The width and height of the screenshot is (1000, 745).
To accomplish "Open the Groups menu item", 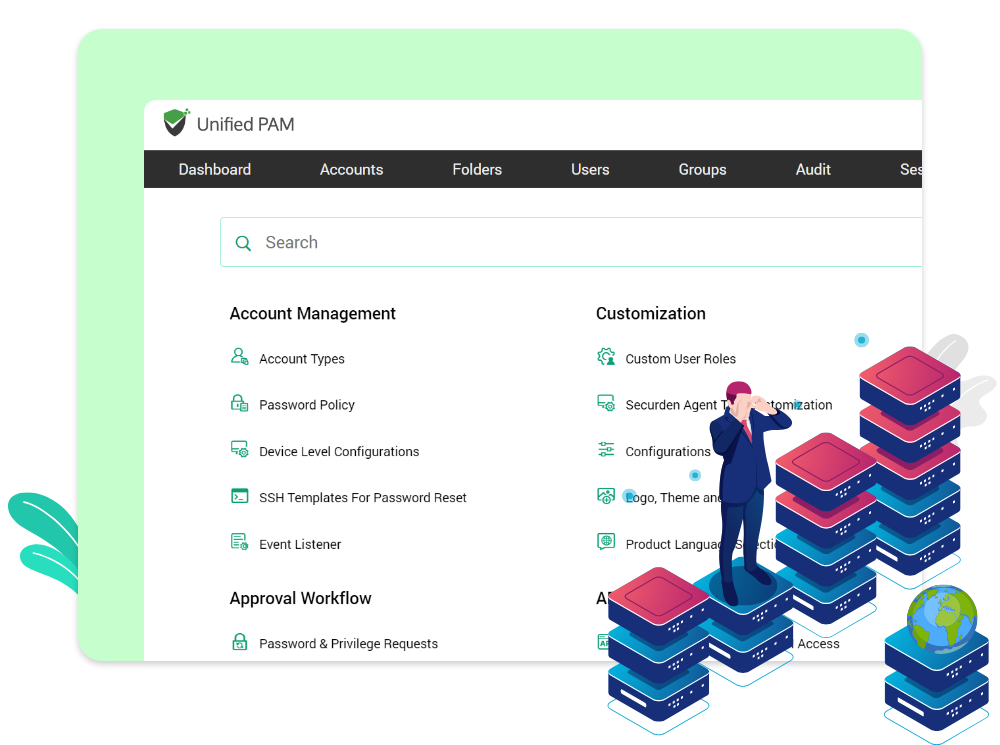I will (702, 169).
